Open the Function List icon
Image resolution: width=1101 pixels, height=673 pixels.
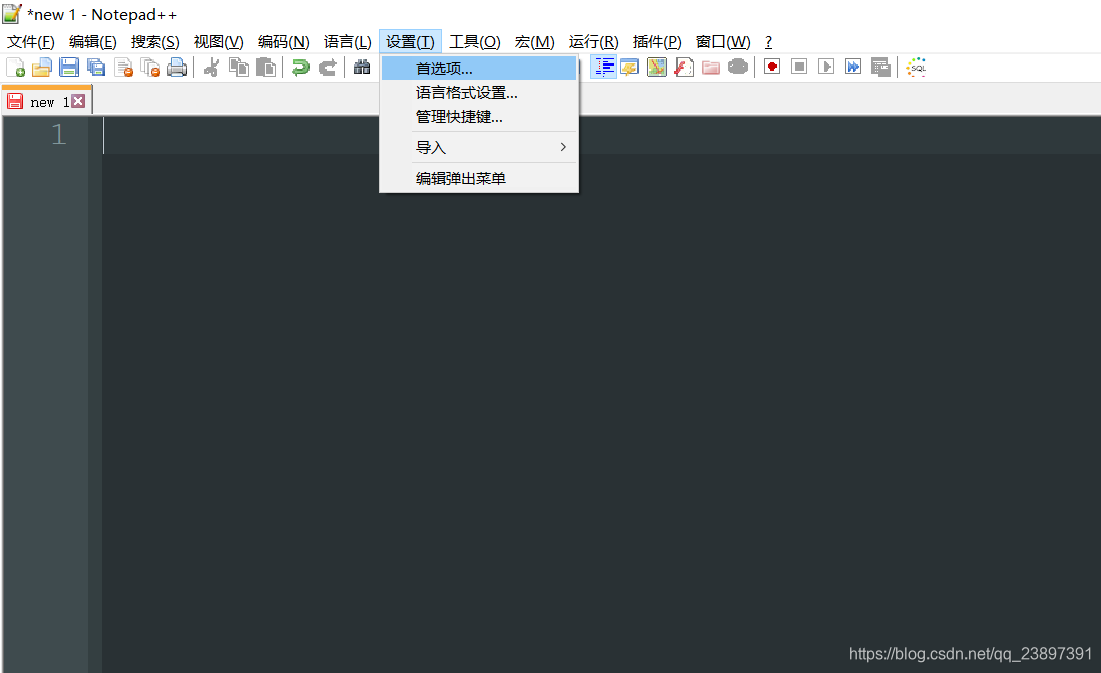[x=684, y=67]
